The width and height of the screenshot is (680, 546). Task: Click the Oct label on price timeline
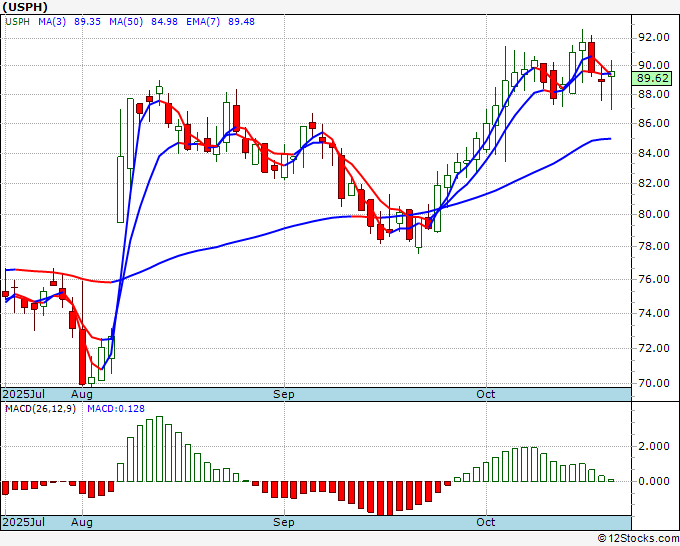[x=485, y=394]
